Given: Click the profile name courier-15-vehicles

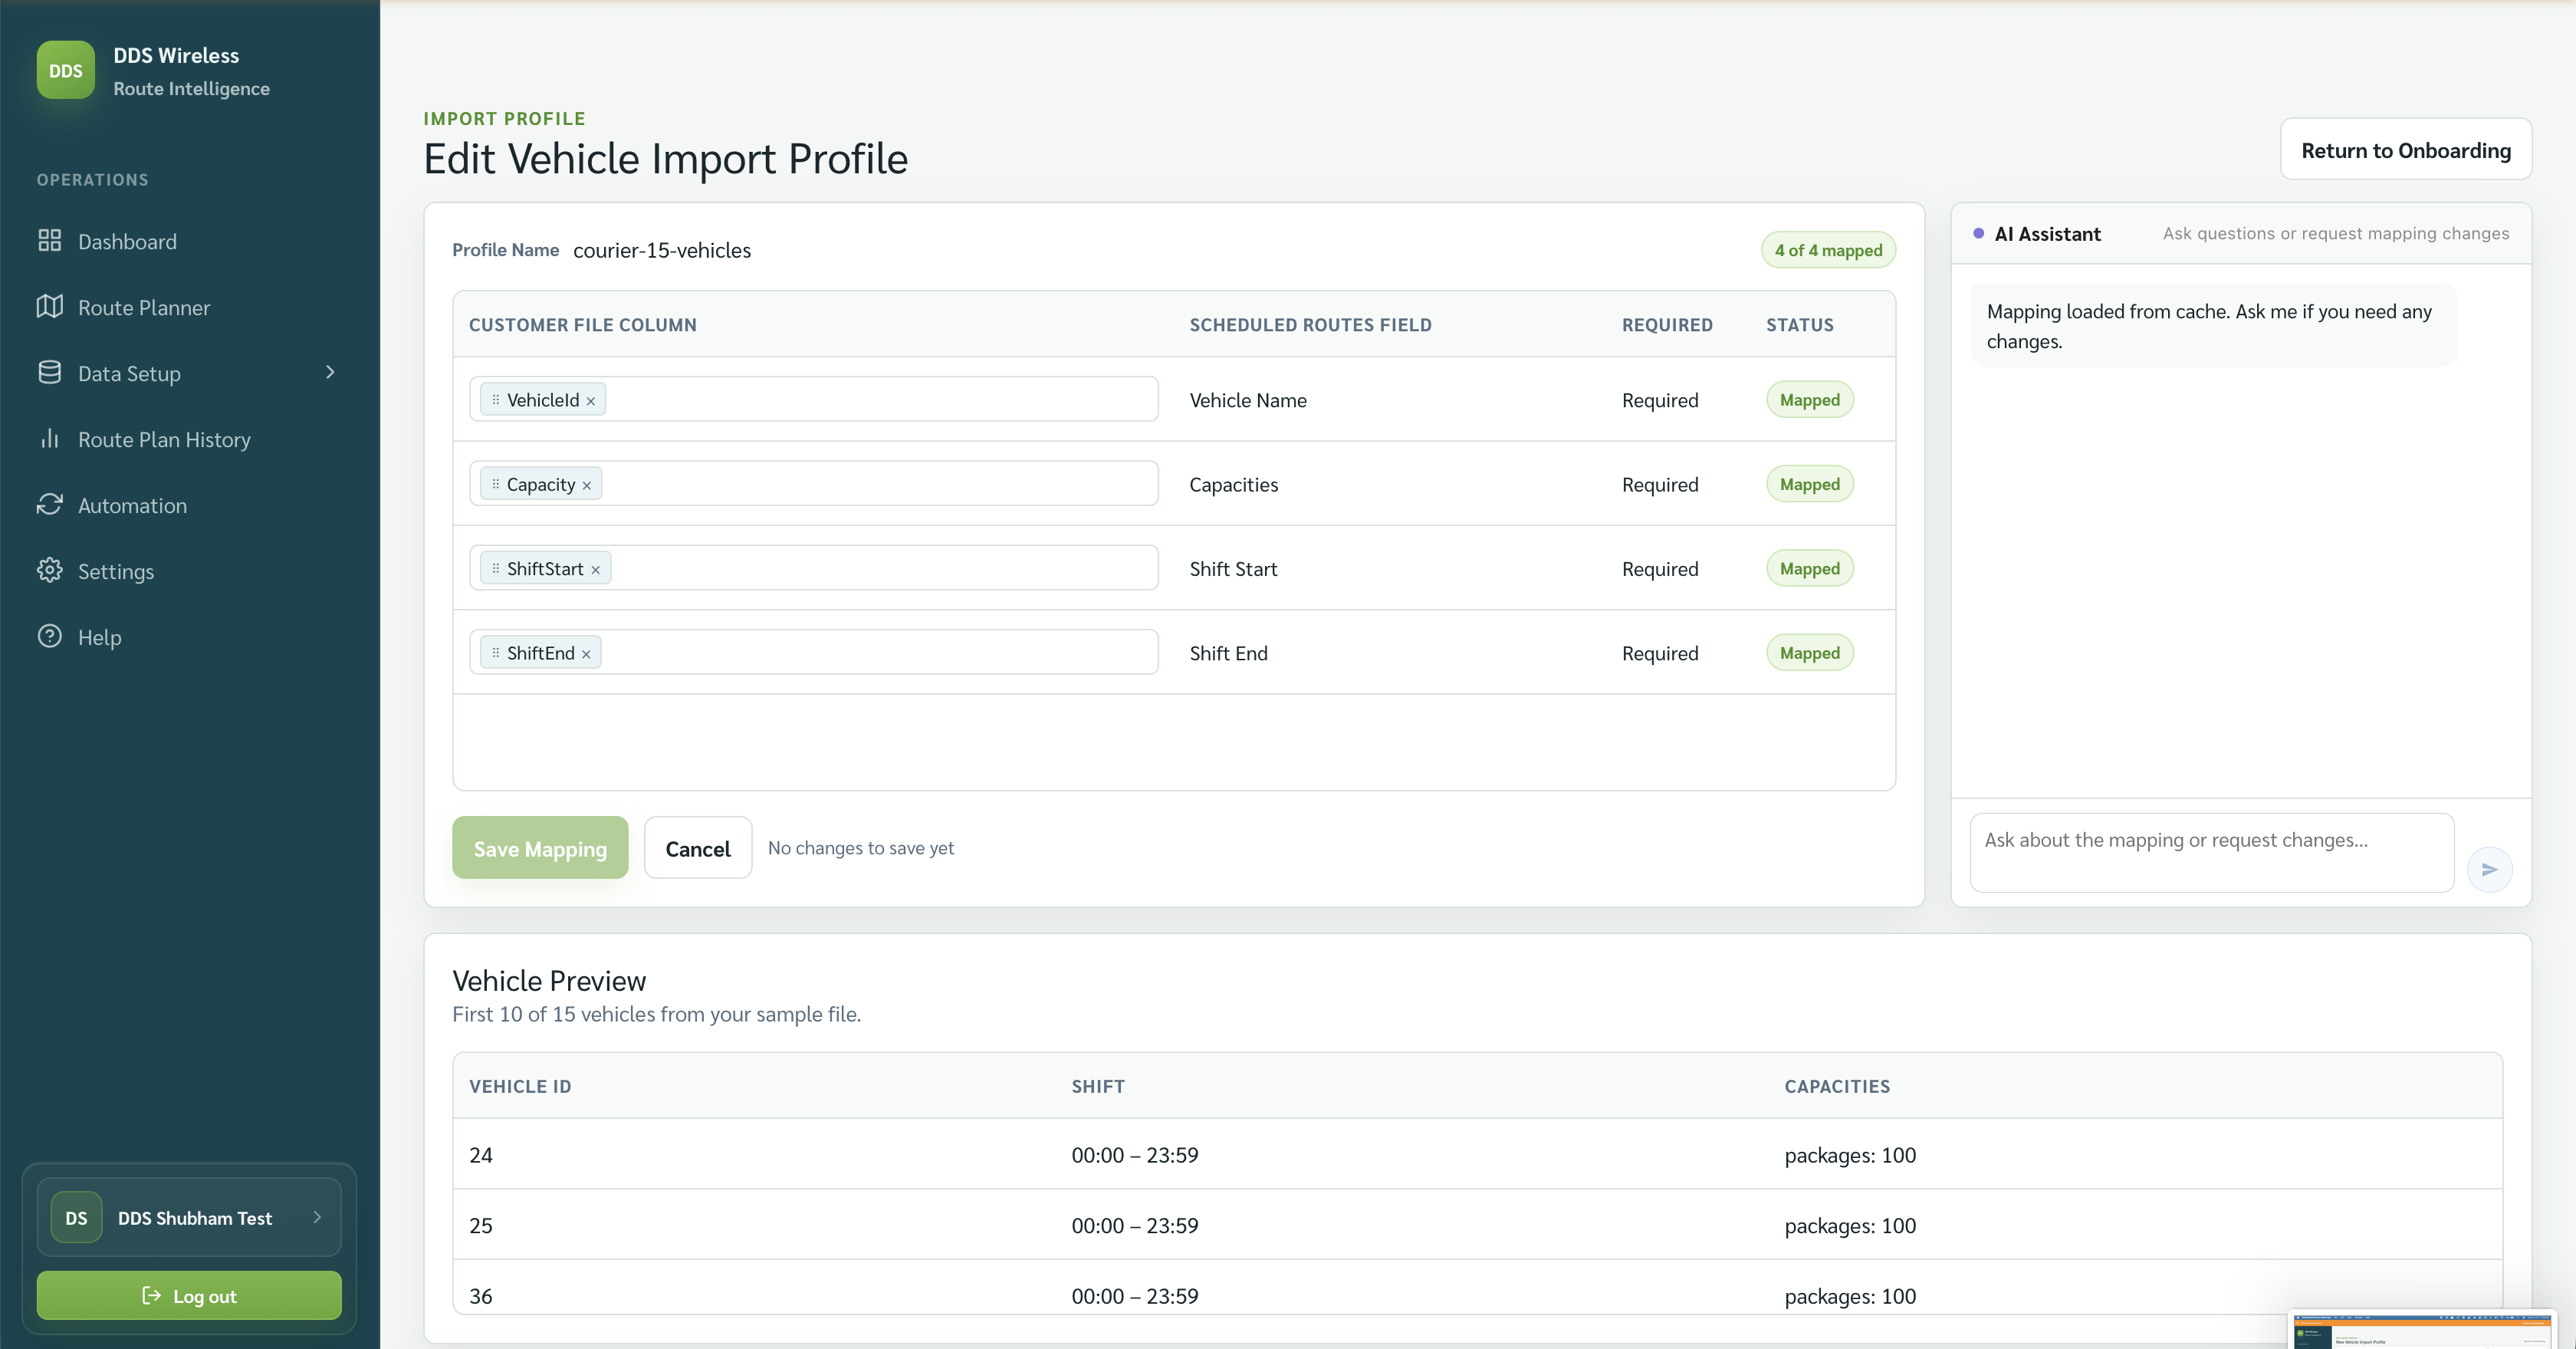Looking at the screenshot, I should pyautogui.click(x=662, y=250).
